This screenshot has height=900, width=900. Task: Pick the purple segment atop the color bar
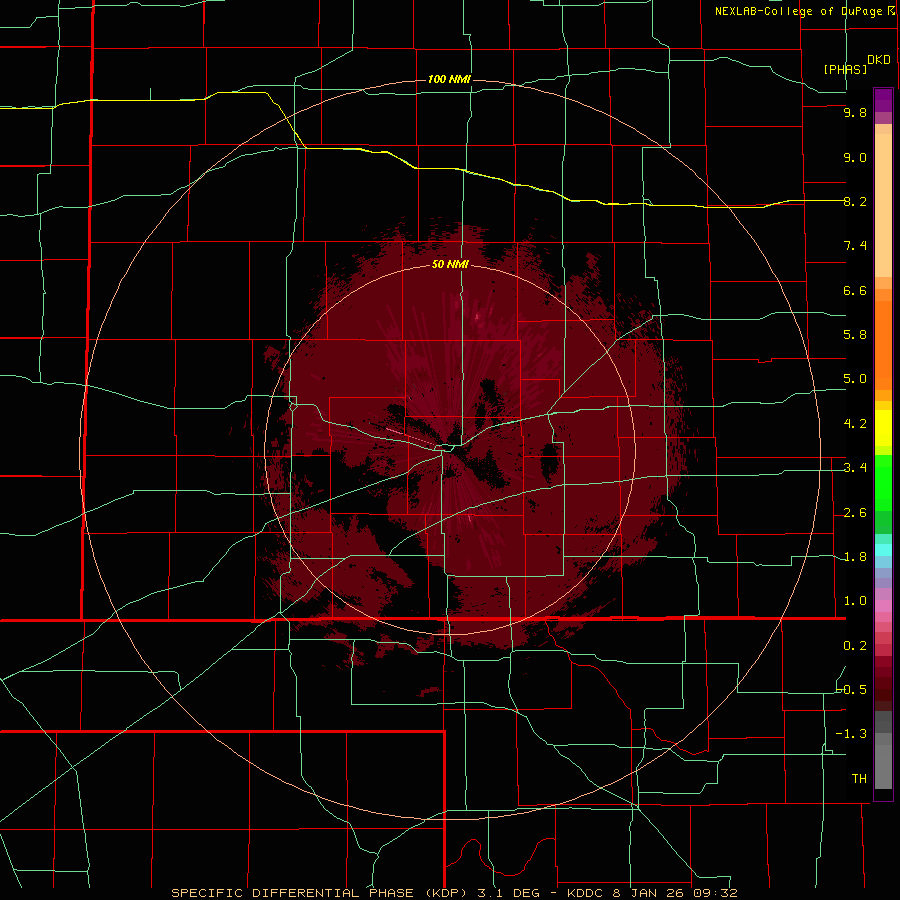click(x=883, y=100)
